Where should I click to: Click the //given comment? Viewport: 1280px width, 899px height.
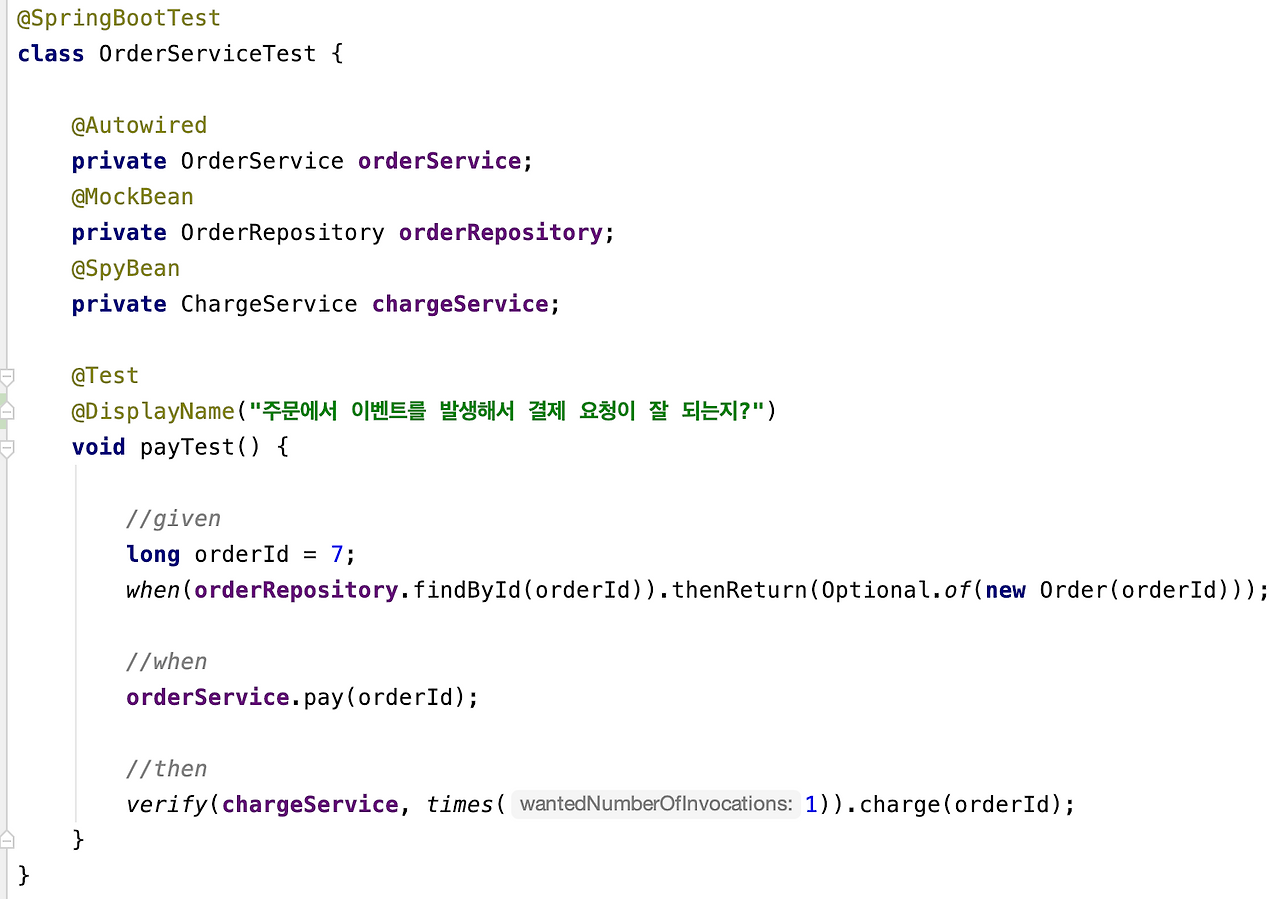(x=174, y=519)
